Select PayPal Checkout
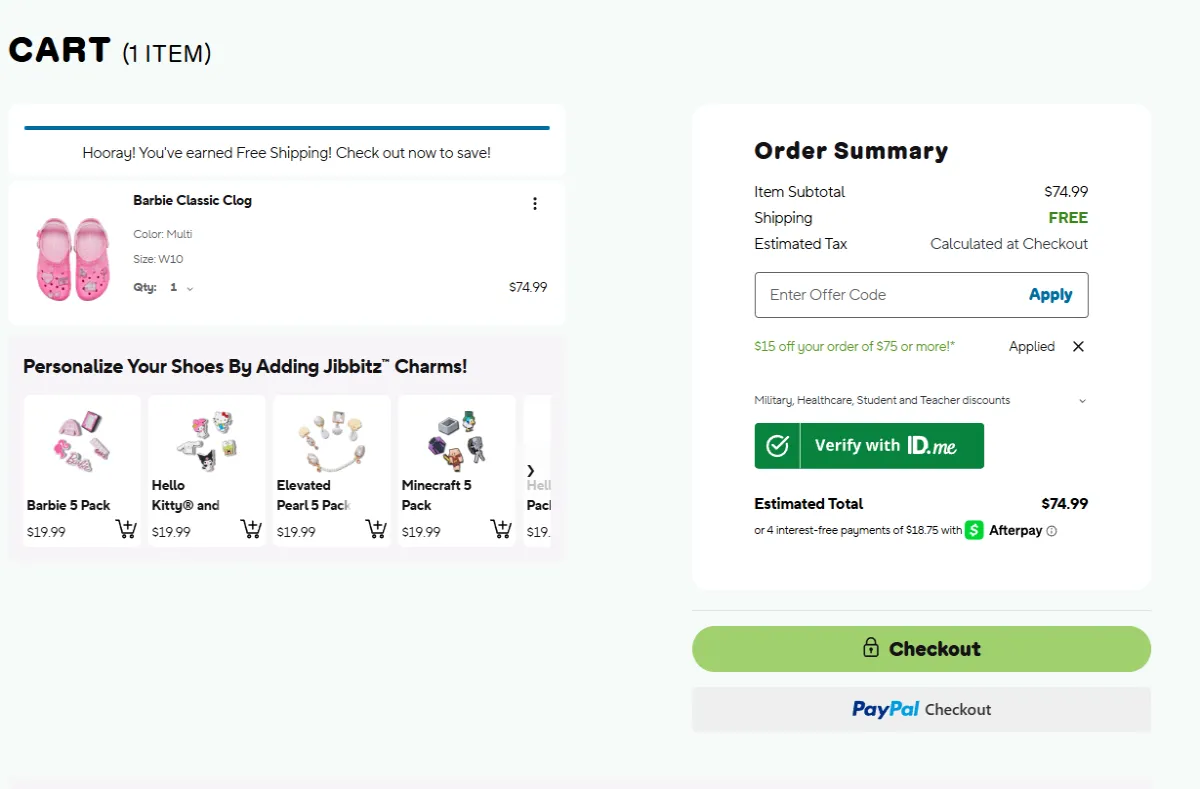Image resolution: width=1200 pixels, height=789 pixels. point(921,709)
